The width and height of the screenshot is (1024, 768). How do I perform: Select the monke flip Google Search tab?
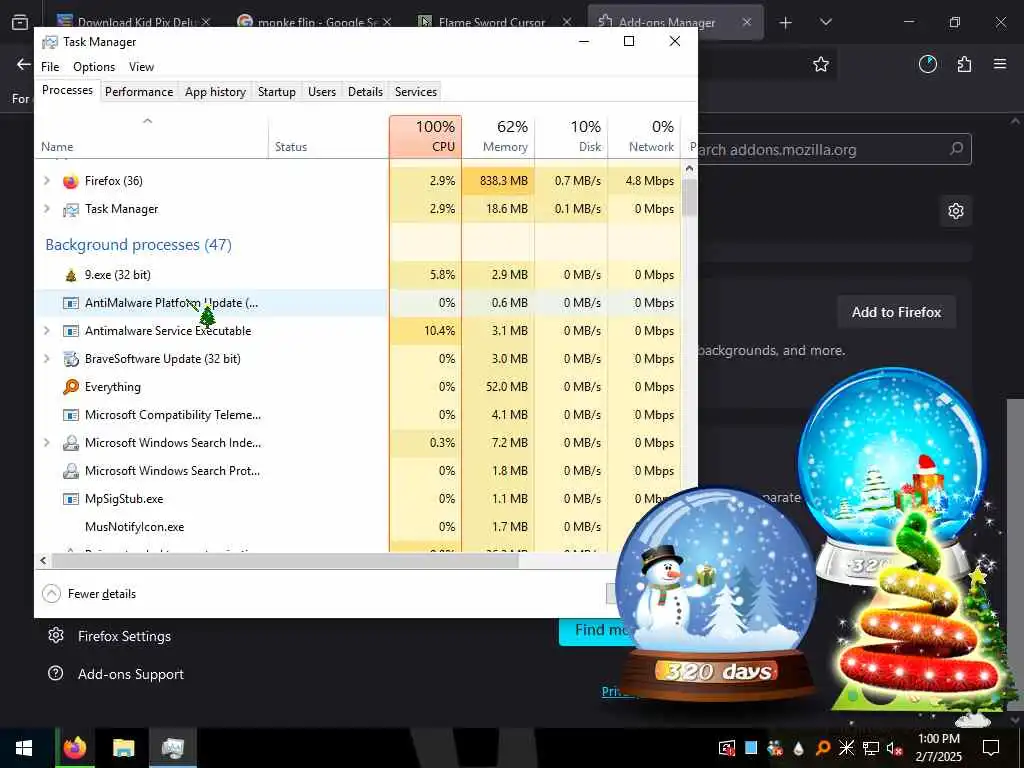tap(317, 22)
